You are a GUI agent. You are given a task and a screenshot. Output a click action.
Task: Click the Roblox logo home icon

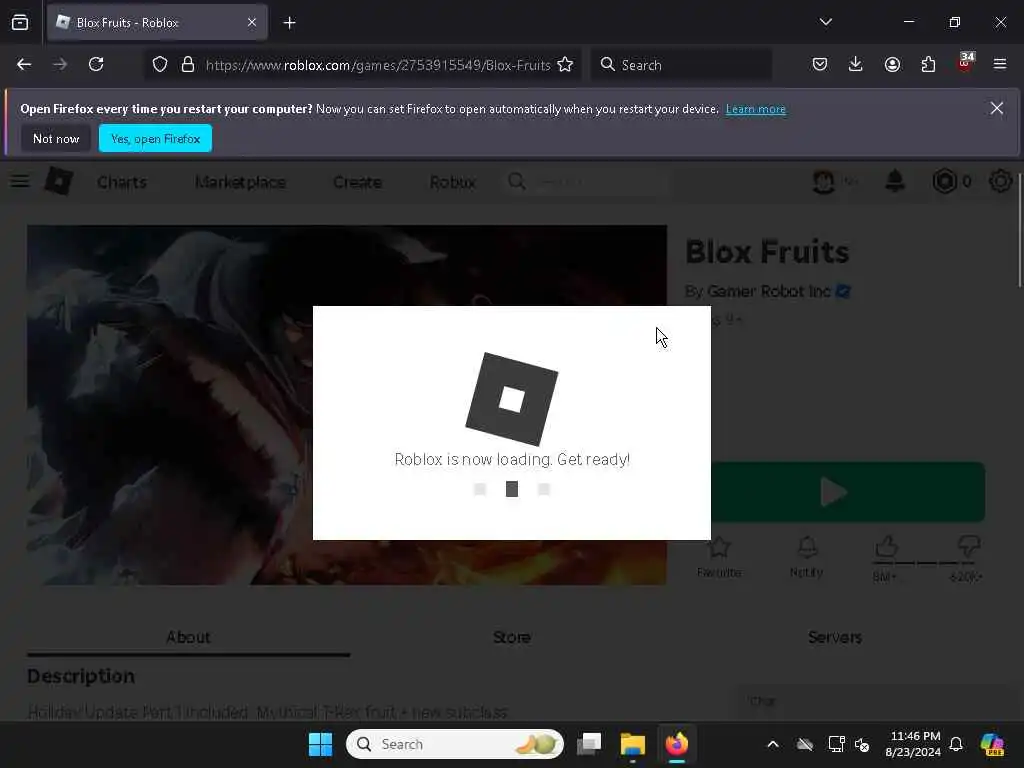tap(58, 181)
